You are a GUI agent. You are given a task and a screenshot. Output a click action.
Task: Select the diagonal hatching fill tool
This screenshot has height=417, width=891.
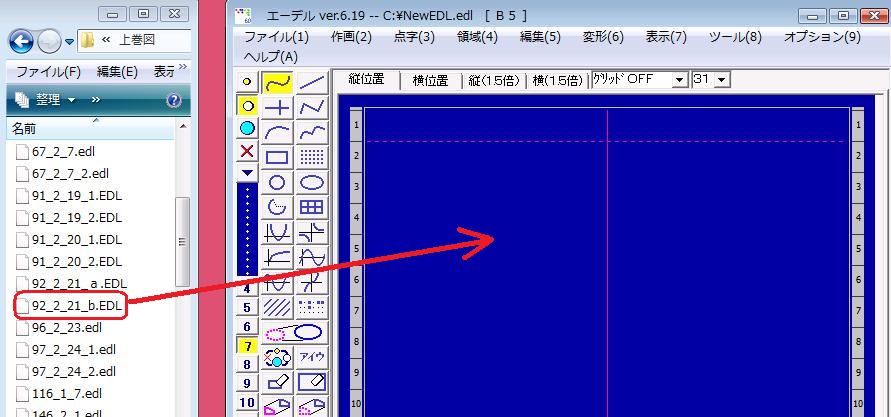pyautogui.click(x=277, y=307)
